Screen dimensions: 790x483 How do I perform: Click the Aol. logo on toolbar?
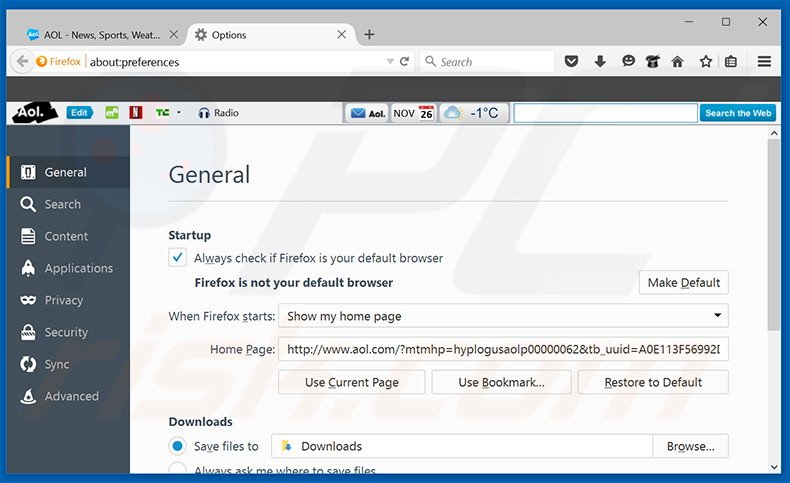point(34,112)
